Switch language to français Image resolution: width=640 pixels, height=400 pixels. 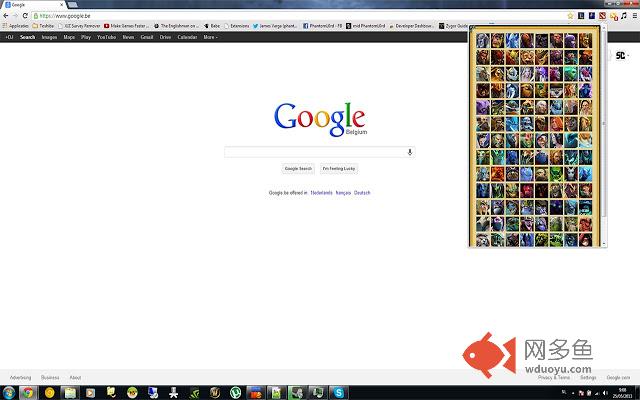343,193
